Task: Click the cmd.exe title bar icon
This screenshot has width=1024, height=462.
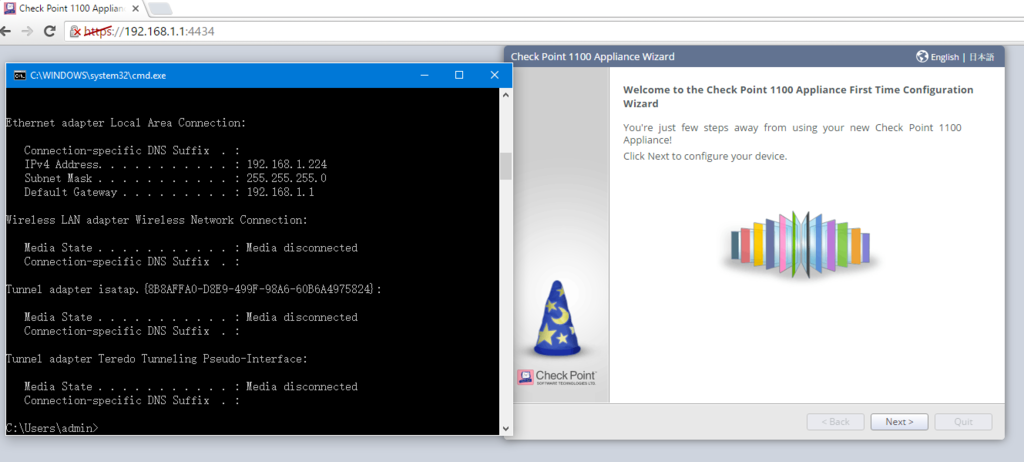Action: point(20,75)
